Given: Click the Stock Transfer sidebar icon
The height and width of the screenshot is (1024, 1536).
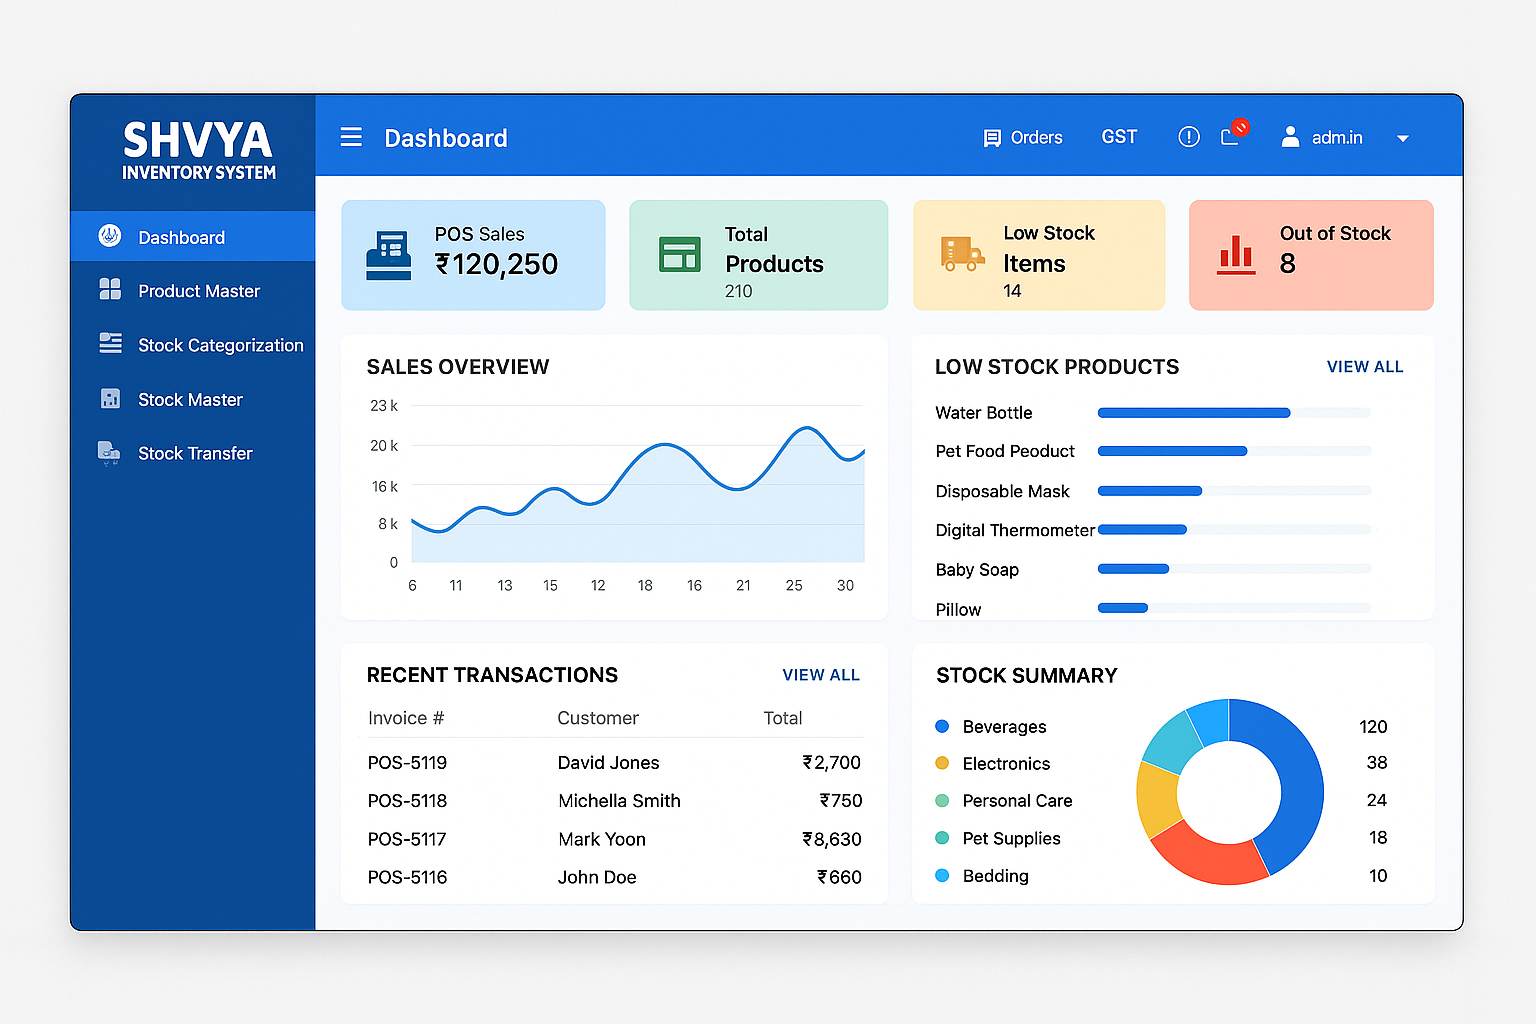Looking at the screenshot, I should click(109, 453).
